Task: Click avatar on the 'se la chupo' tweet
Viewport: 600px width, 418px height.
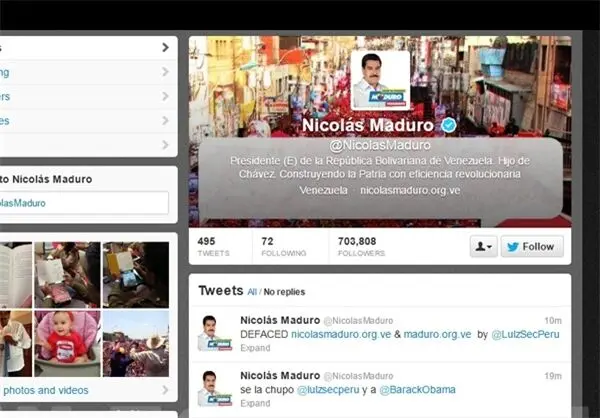Action: [214, 388]
